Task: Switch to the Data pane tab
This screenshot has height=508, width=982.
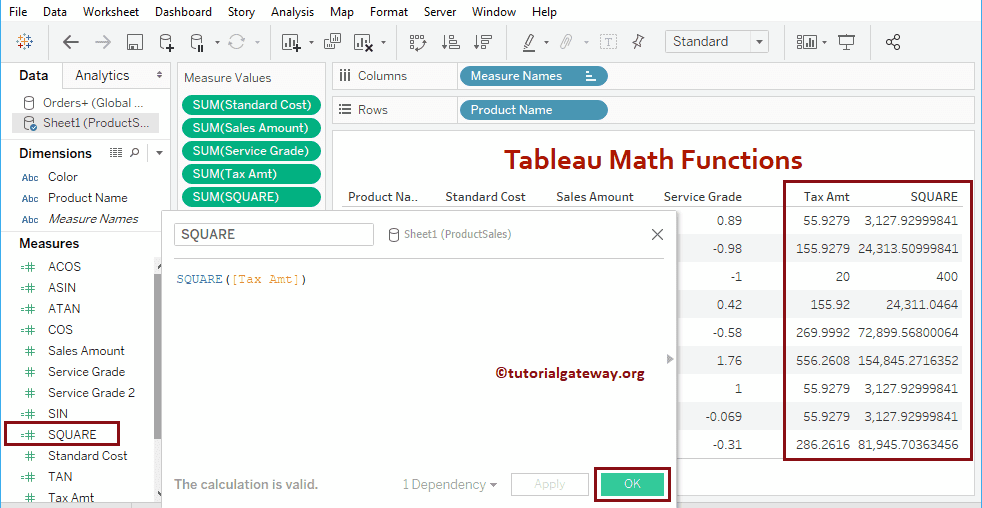Action: point(34,76)
